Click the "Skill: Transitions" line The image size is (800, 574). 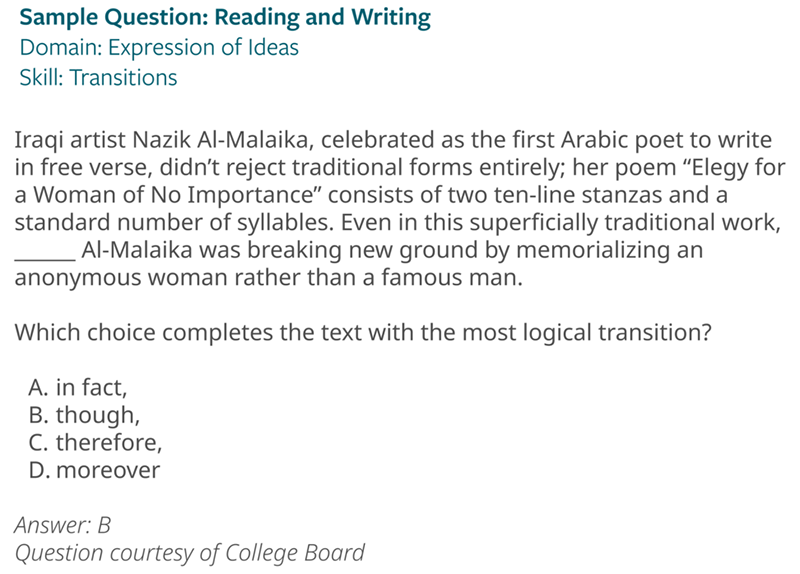click(98, 78)
